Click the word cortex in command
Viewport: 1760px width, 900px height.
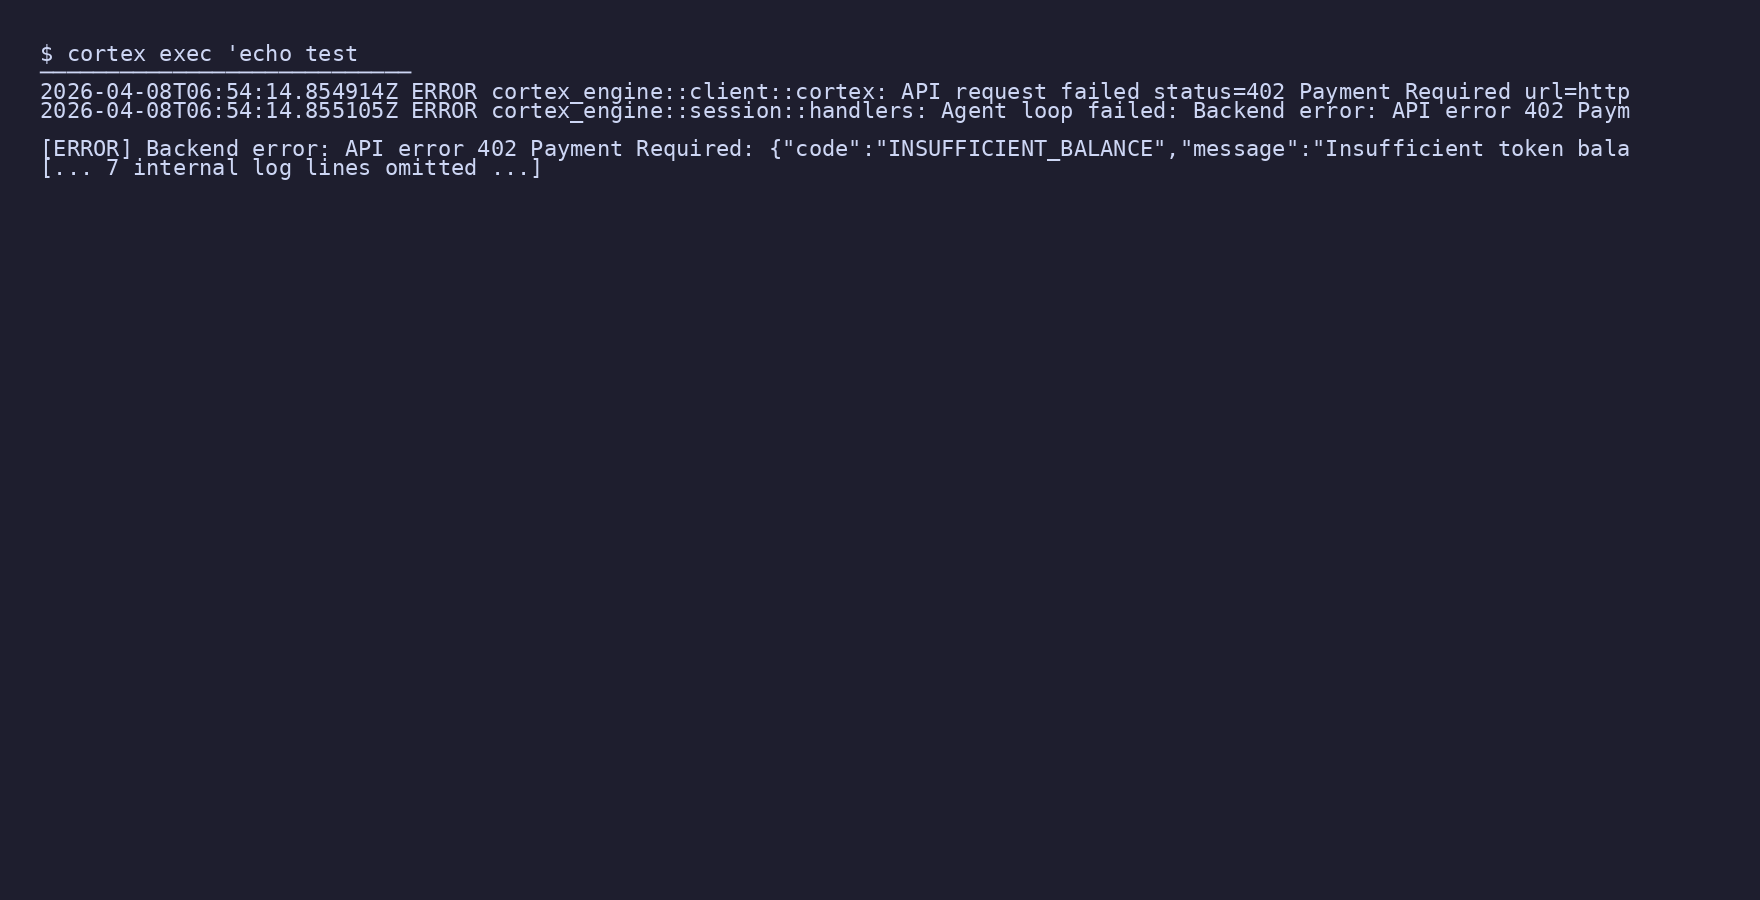point(106,54)
